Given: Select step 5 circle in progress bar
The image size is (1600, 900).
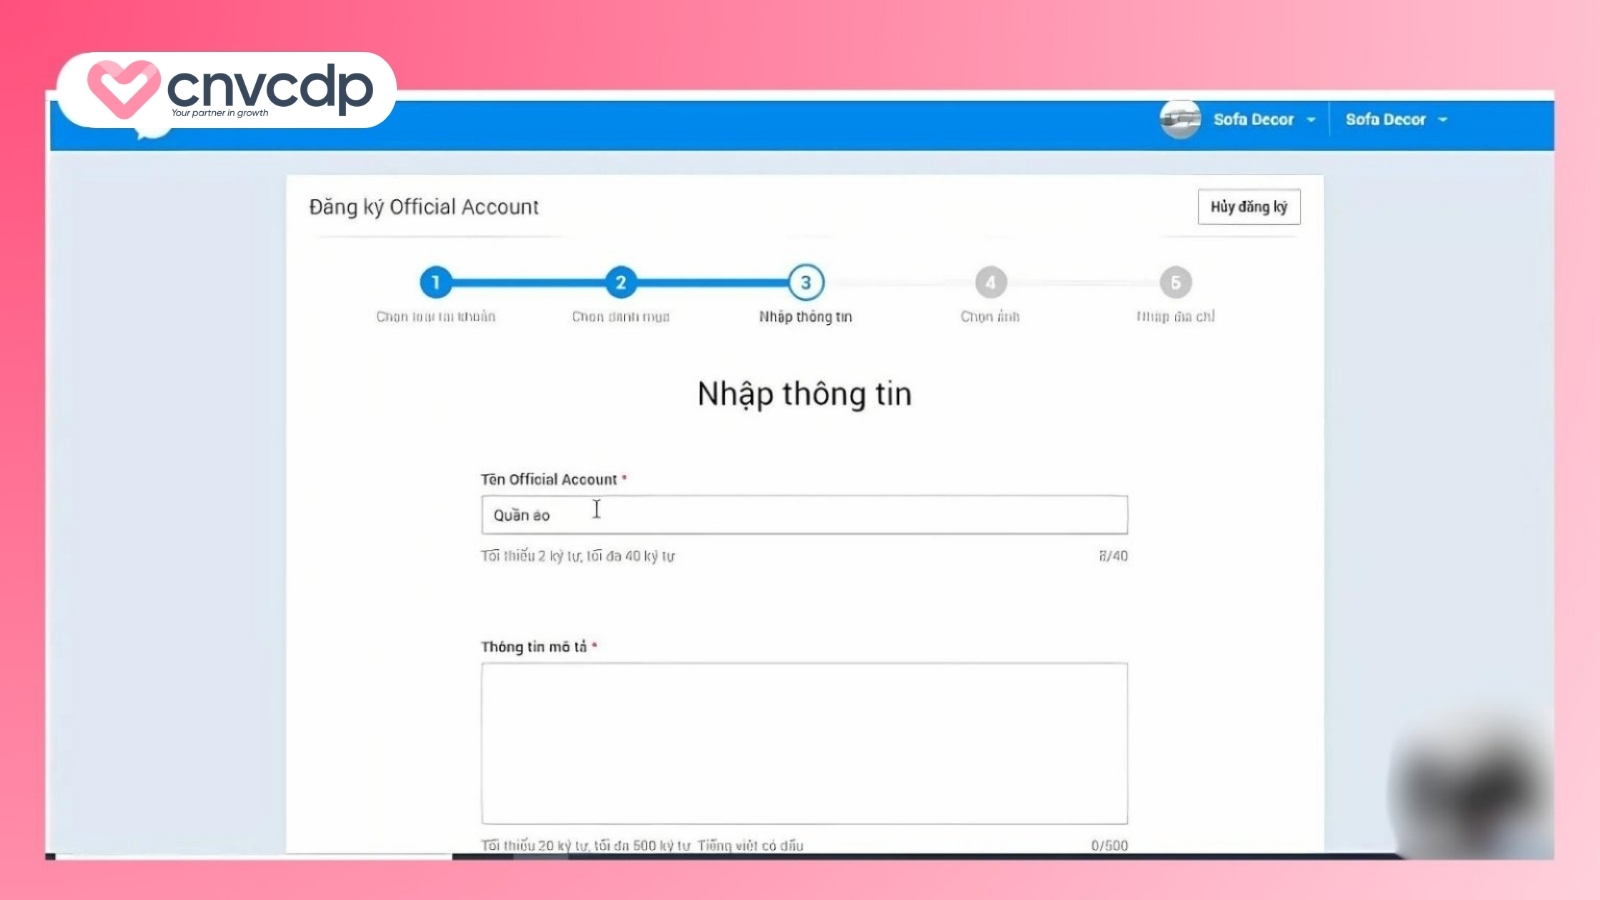Looking at the screenshot, I should click(x=1176, y=283).
